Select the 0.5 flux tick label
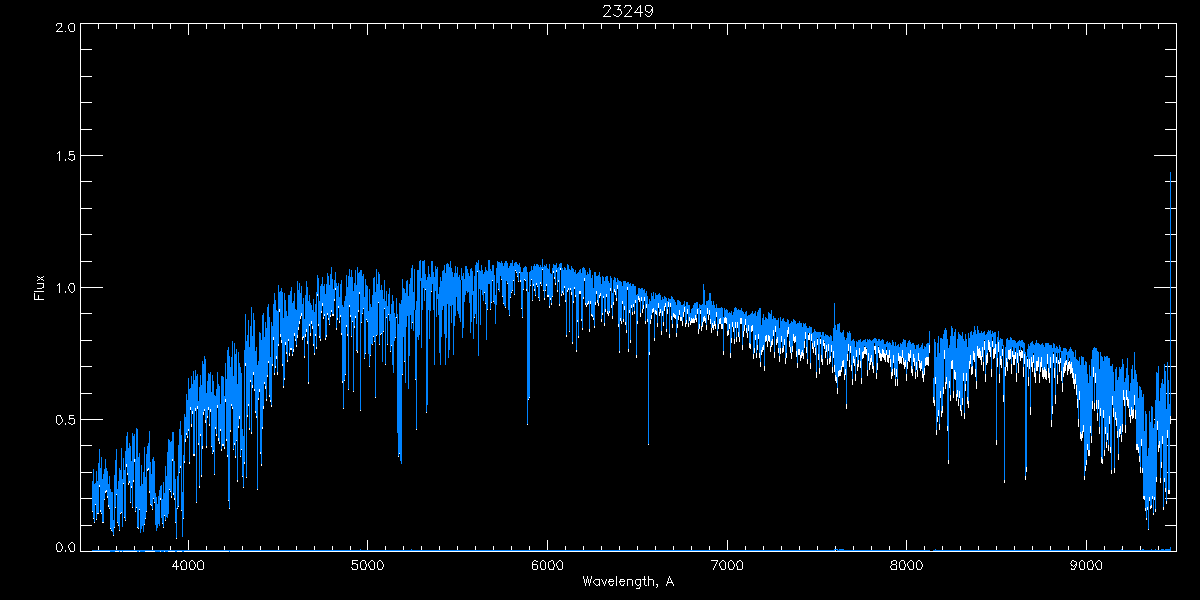This screenshot has height=600, width=1200. 63,419
